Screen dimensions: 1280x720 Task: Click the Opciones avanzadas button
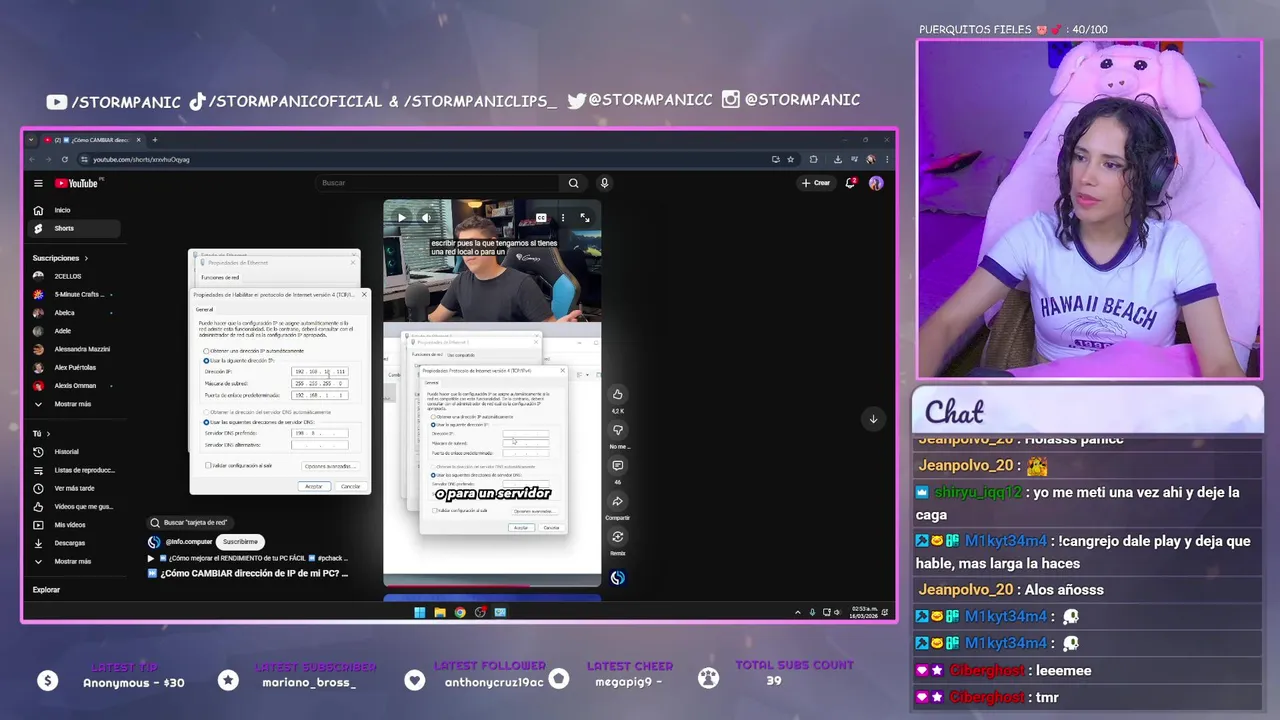[x=329, y=466]
